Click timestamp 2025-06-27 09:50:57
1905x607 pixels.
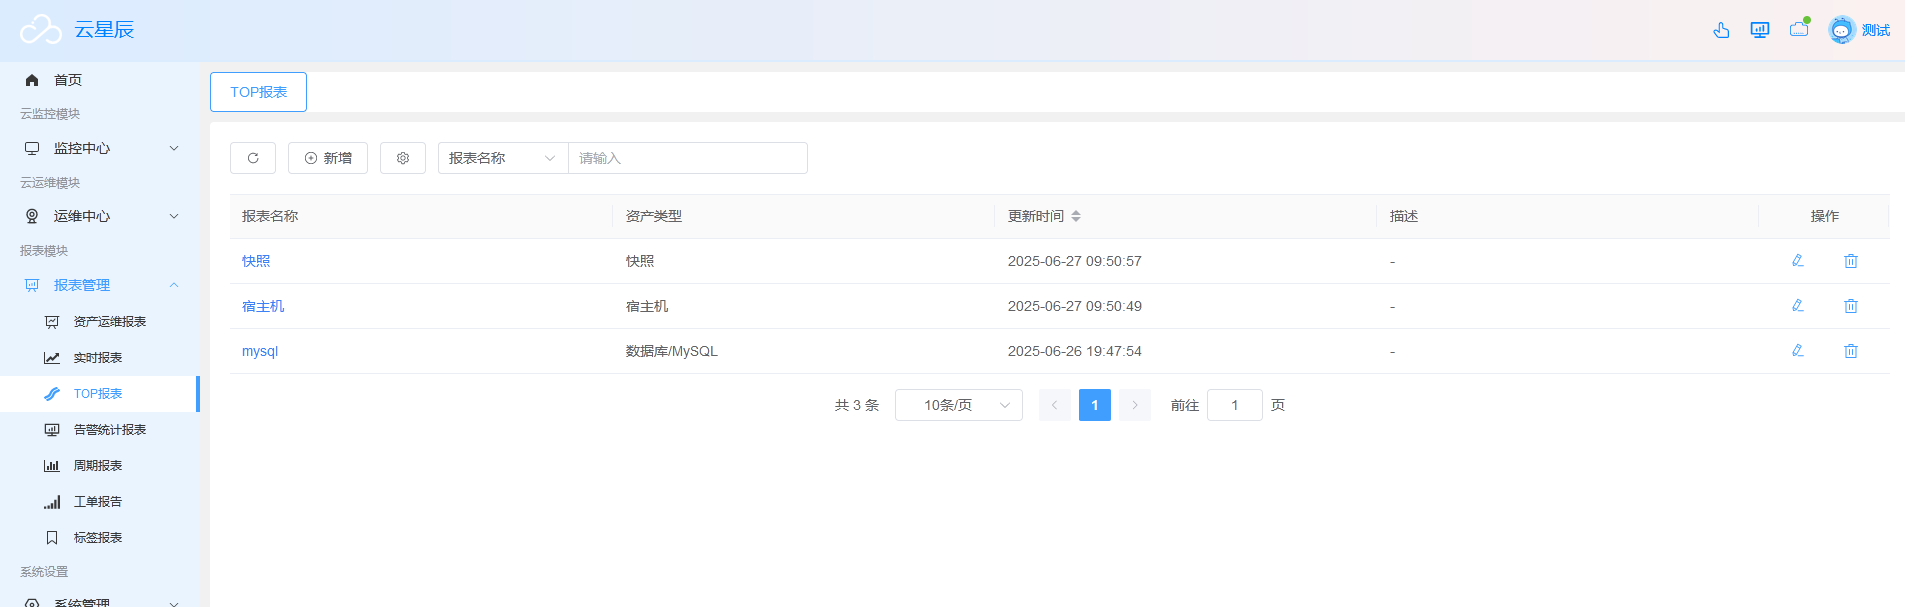pos(1075,261)
